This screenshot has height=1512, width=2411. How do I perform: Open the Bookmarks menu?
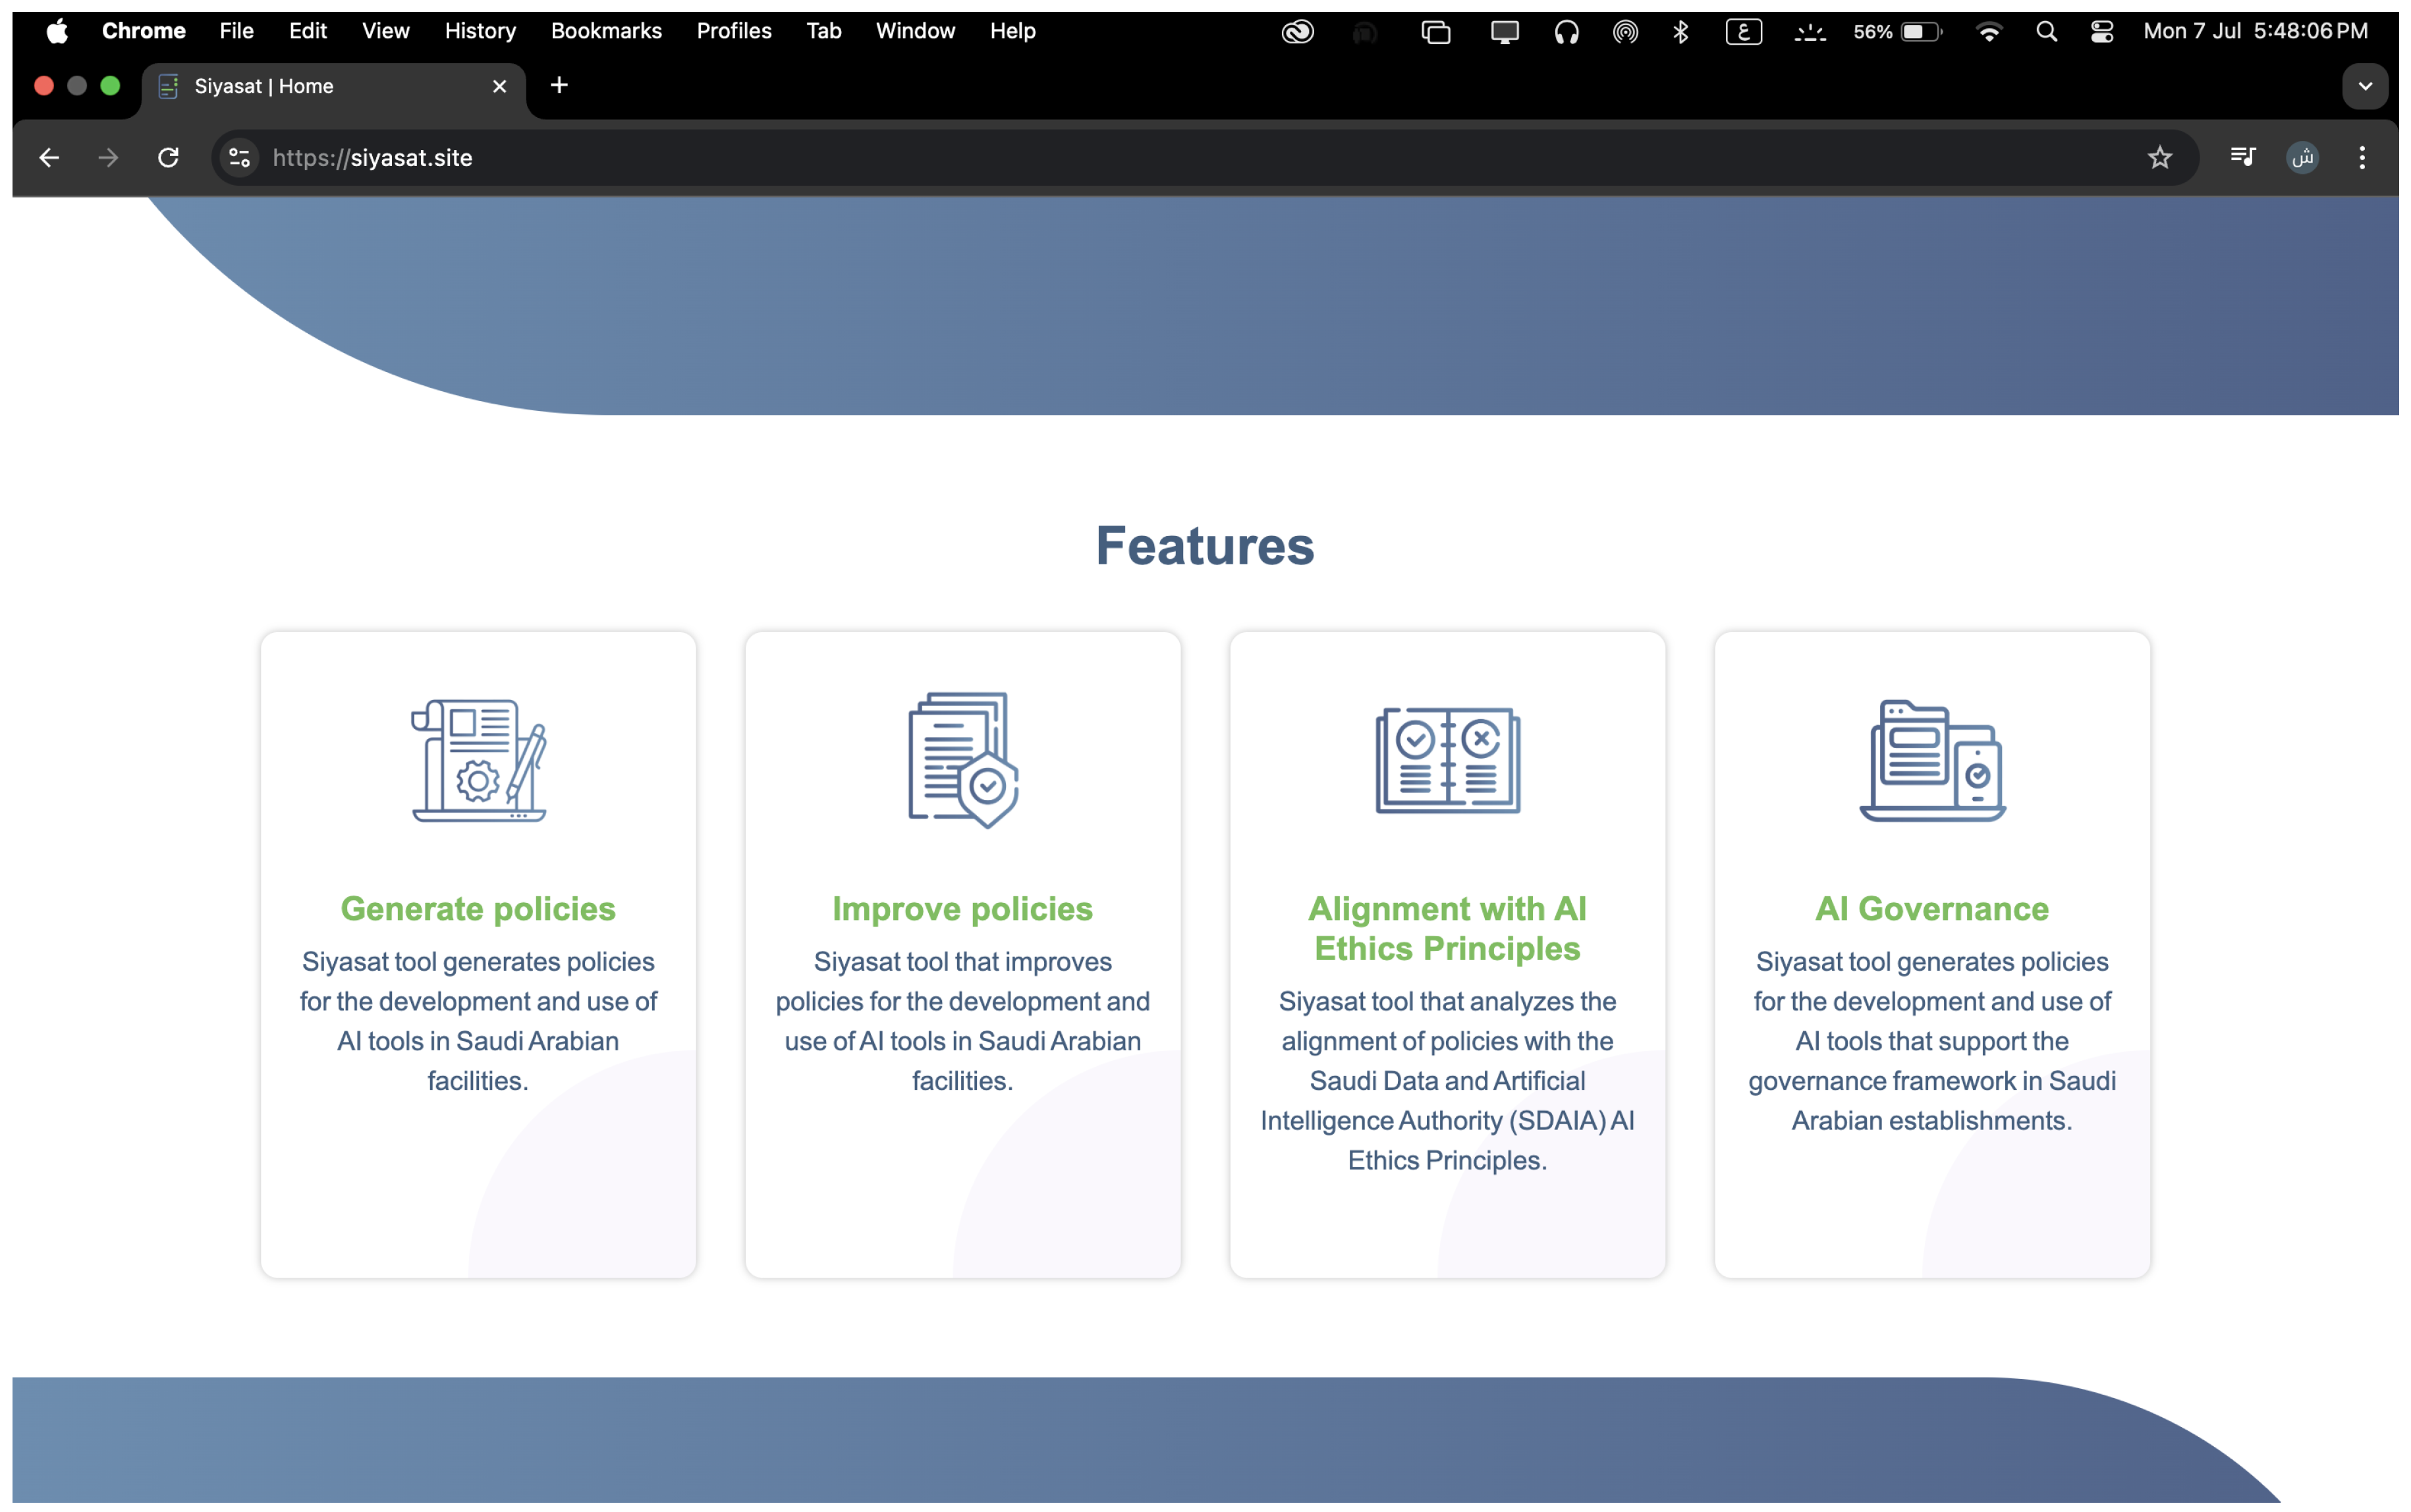point(605,31)
